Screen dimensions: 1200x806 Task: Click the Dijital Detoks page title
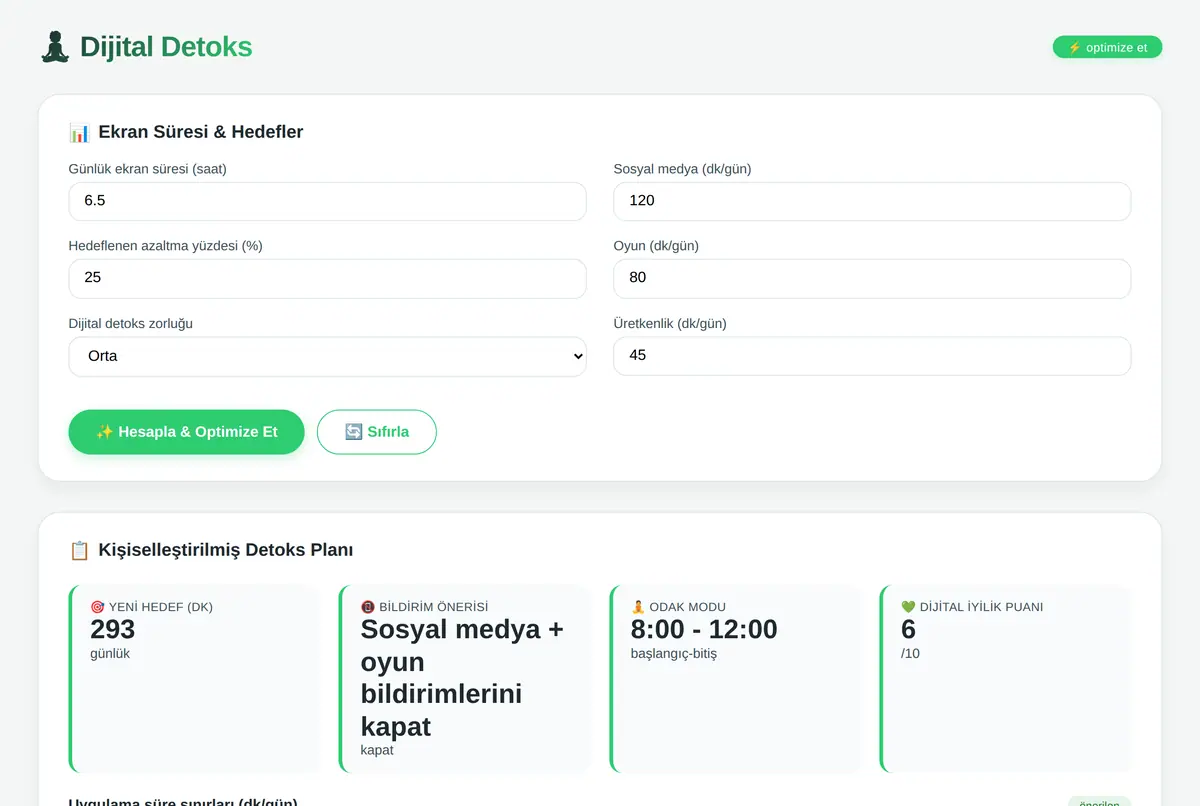point(166,47)
